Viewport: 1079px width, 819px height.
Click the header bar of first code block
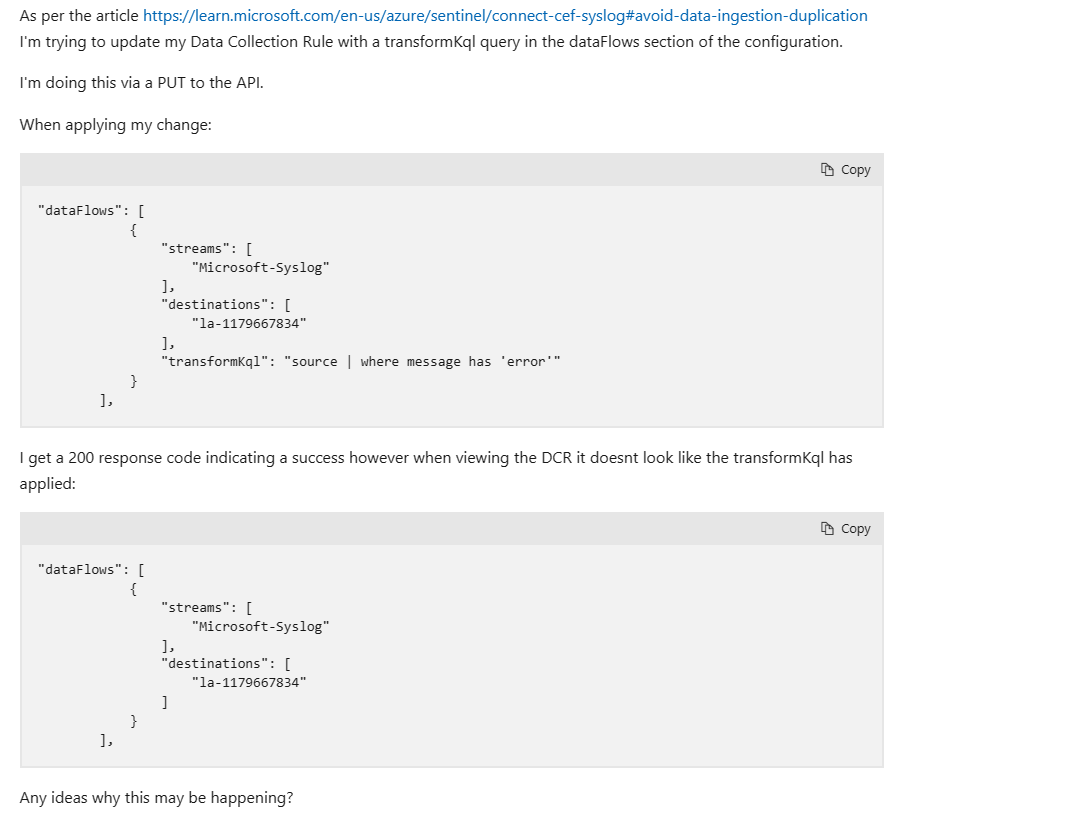tap(451, 169)
